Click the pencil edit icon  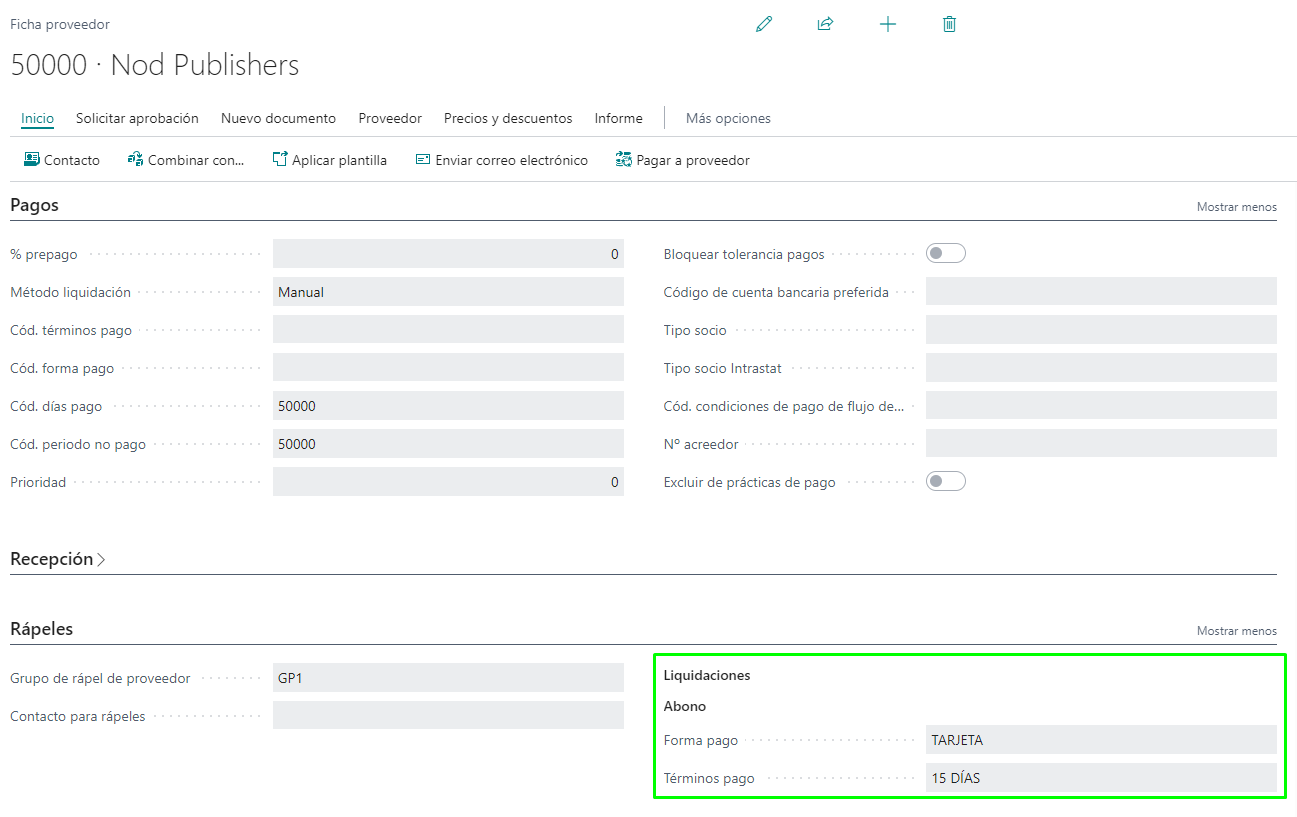click(764, 24)
